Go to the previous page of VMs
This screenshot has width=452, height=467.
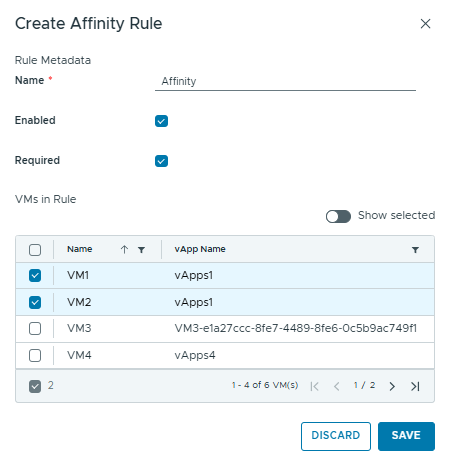coord(337,386)
